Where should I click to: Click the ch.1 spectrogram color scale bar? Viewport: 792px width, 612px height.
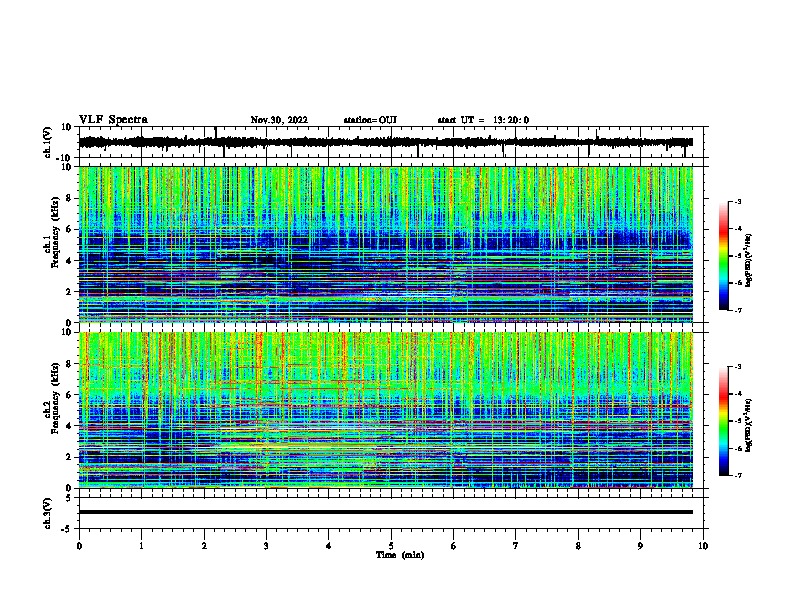[724, 256]
